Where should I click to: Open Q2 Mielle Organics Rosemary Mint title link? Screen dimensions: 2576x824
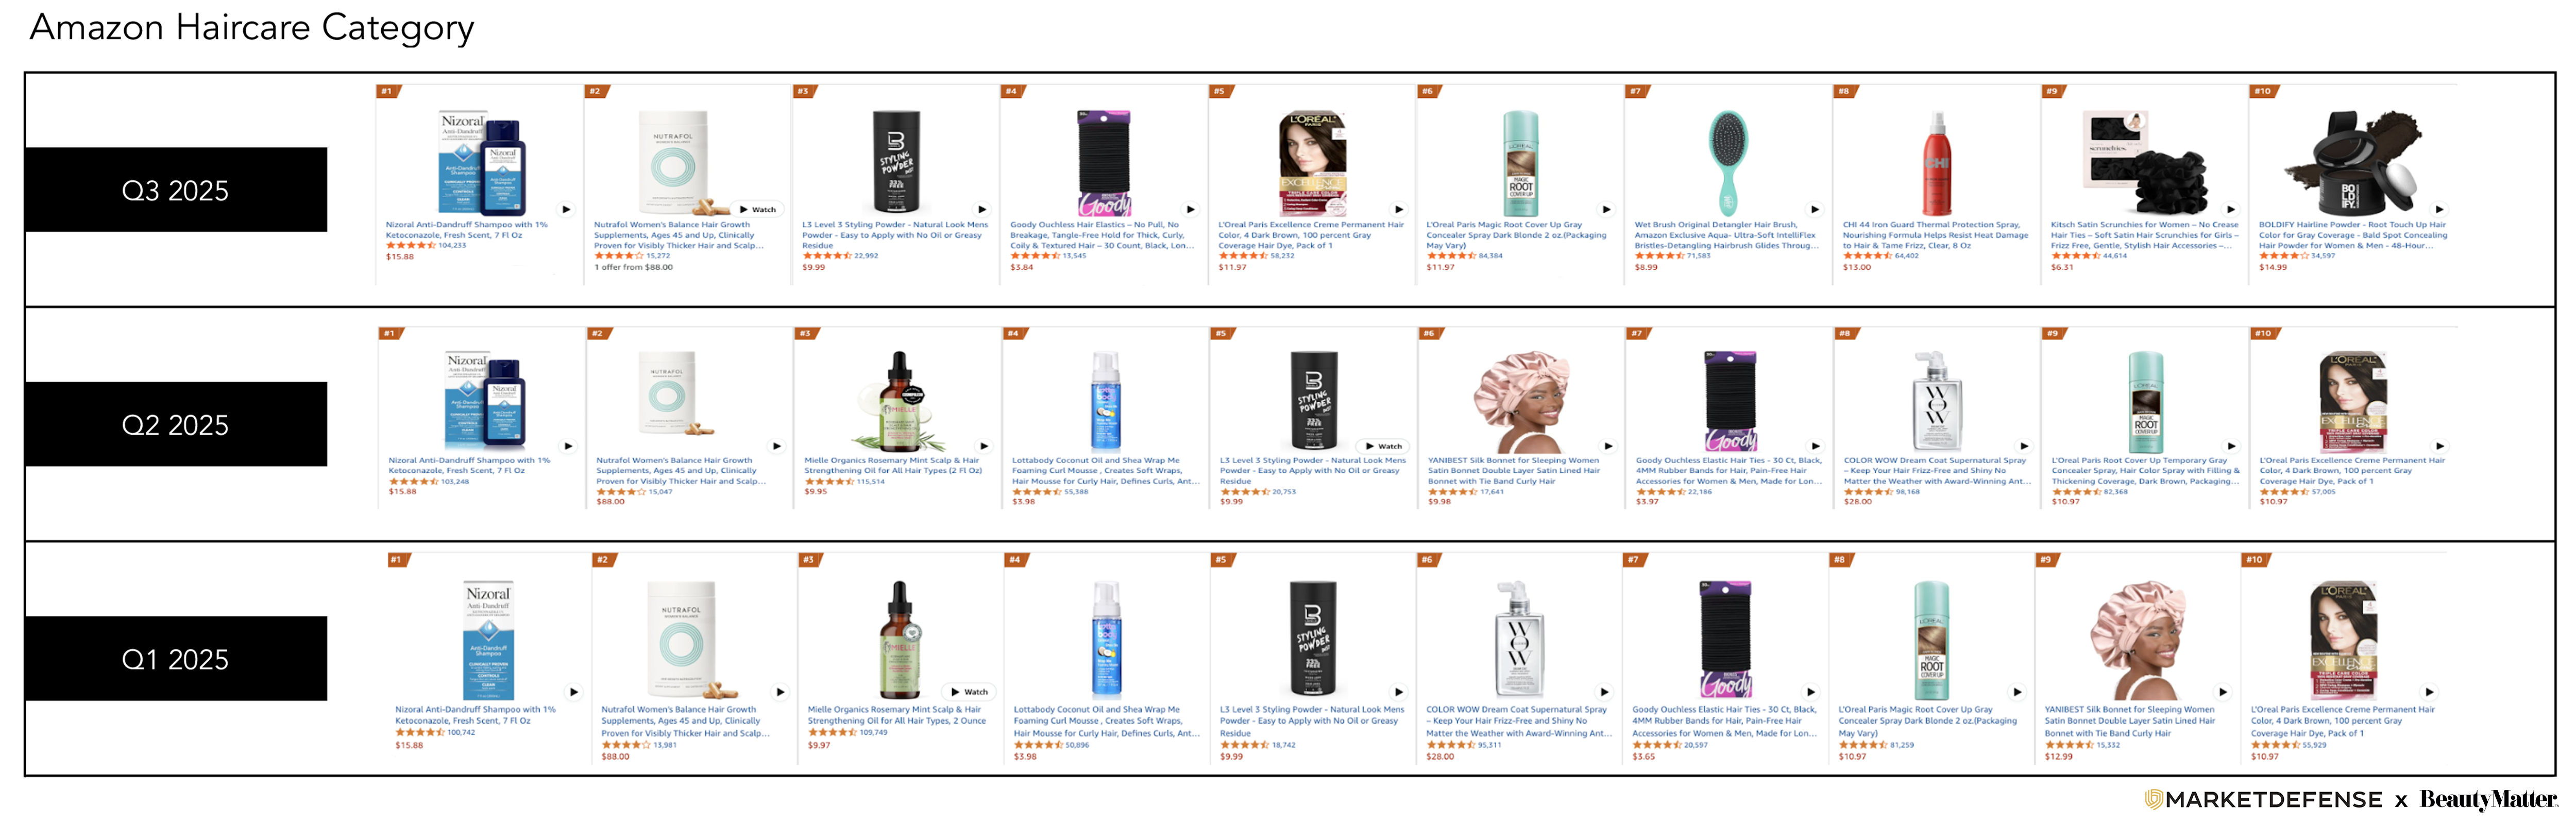tap(893, 465)
